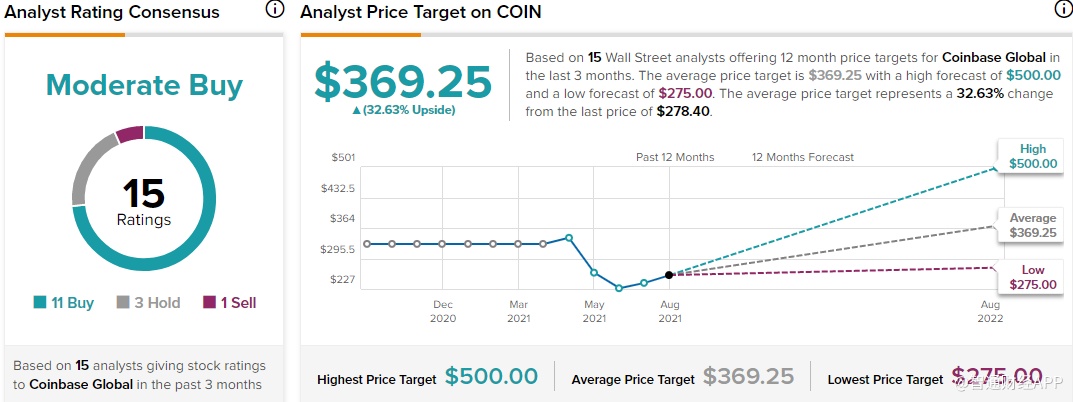1073x402 pixels.
Task: Click the purple Sell legend square
Action: tap(210, 302)
